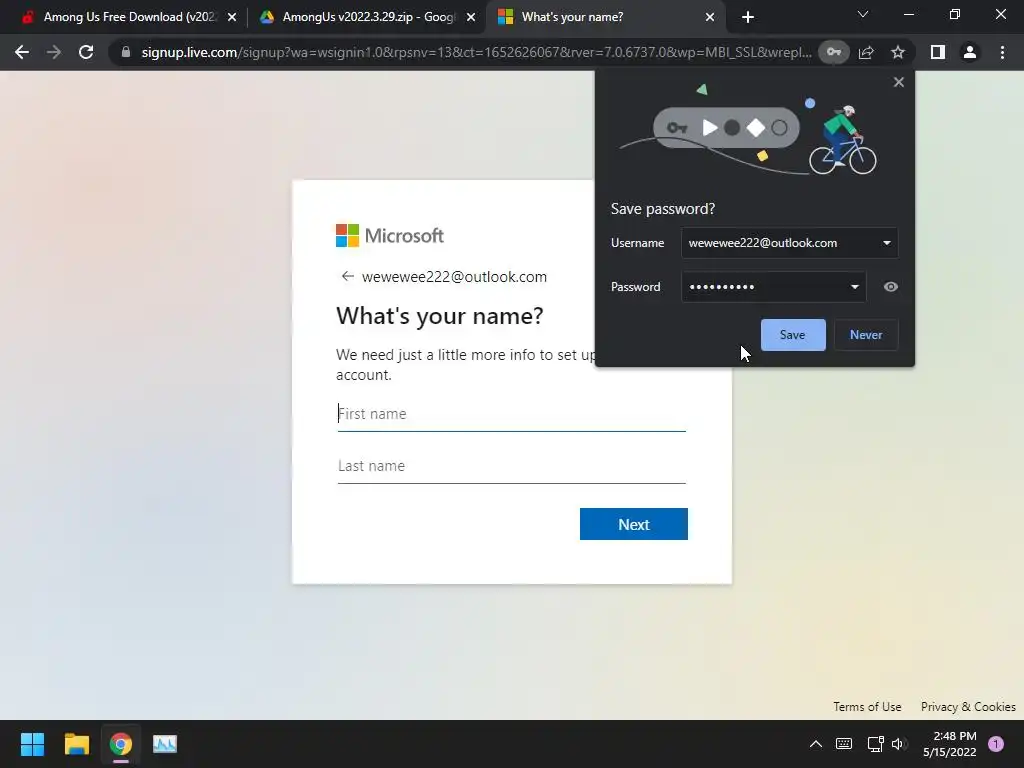Close the Among Us Free Download tab

point(232,17)
